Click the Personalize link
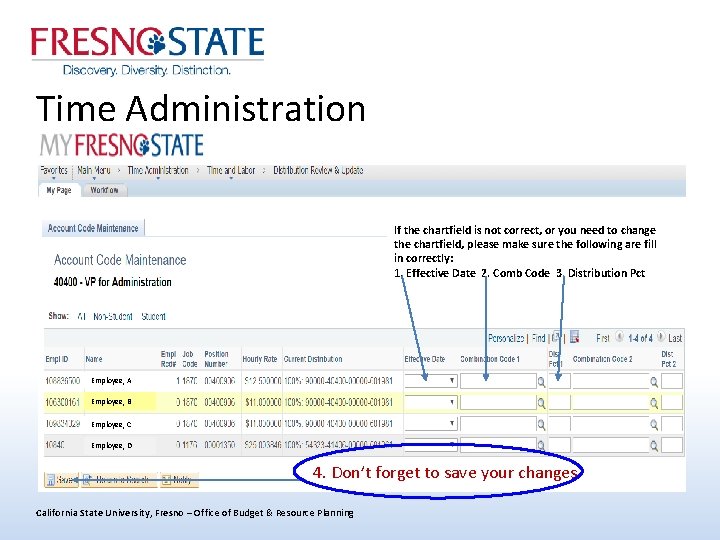Image resolution: width=720 pixels, height=540 pixels. (x=506, y=338)
